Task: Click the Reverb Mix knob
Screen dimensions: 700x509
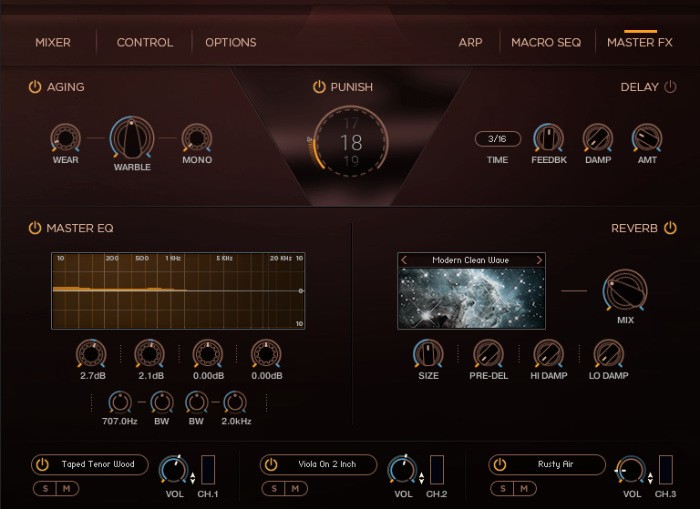Action: 625,292
